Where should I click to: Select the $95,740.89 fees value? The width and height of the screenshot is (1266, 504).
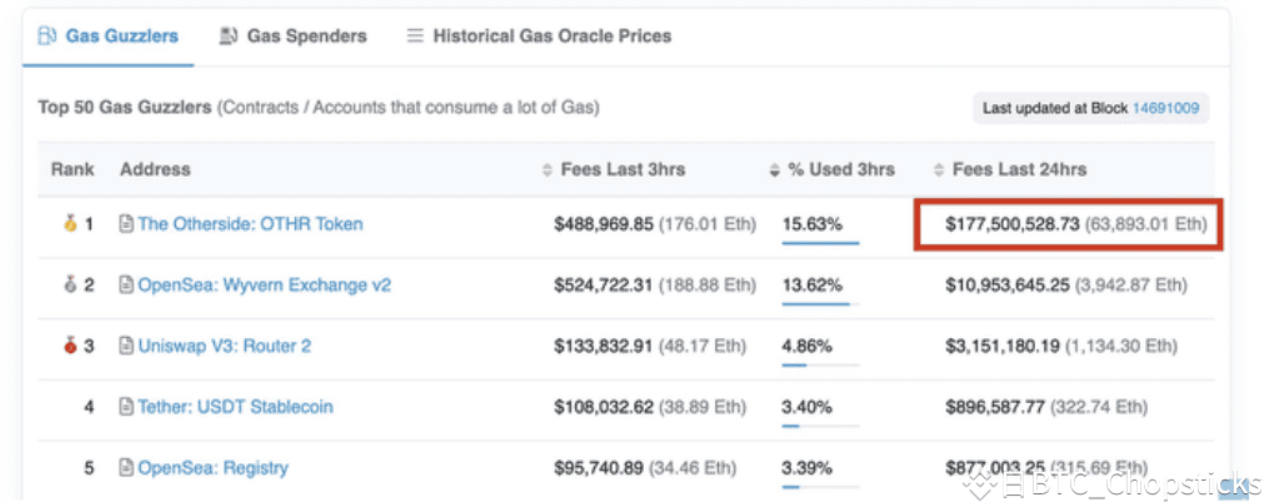[599, 468]
